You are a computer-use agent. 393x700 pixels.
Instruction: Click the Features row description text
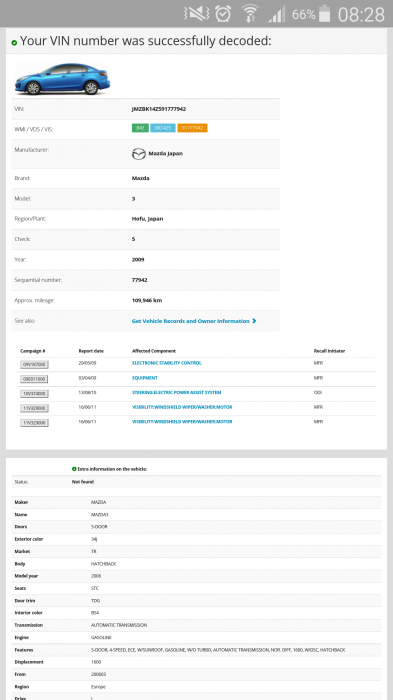point(218,650)
